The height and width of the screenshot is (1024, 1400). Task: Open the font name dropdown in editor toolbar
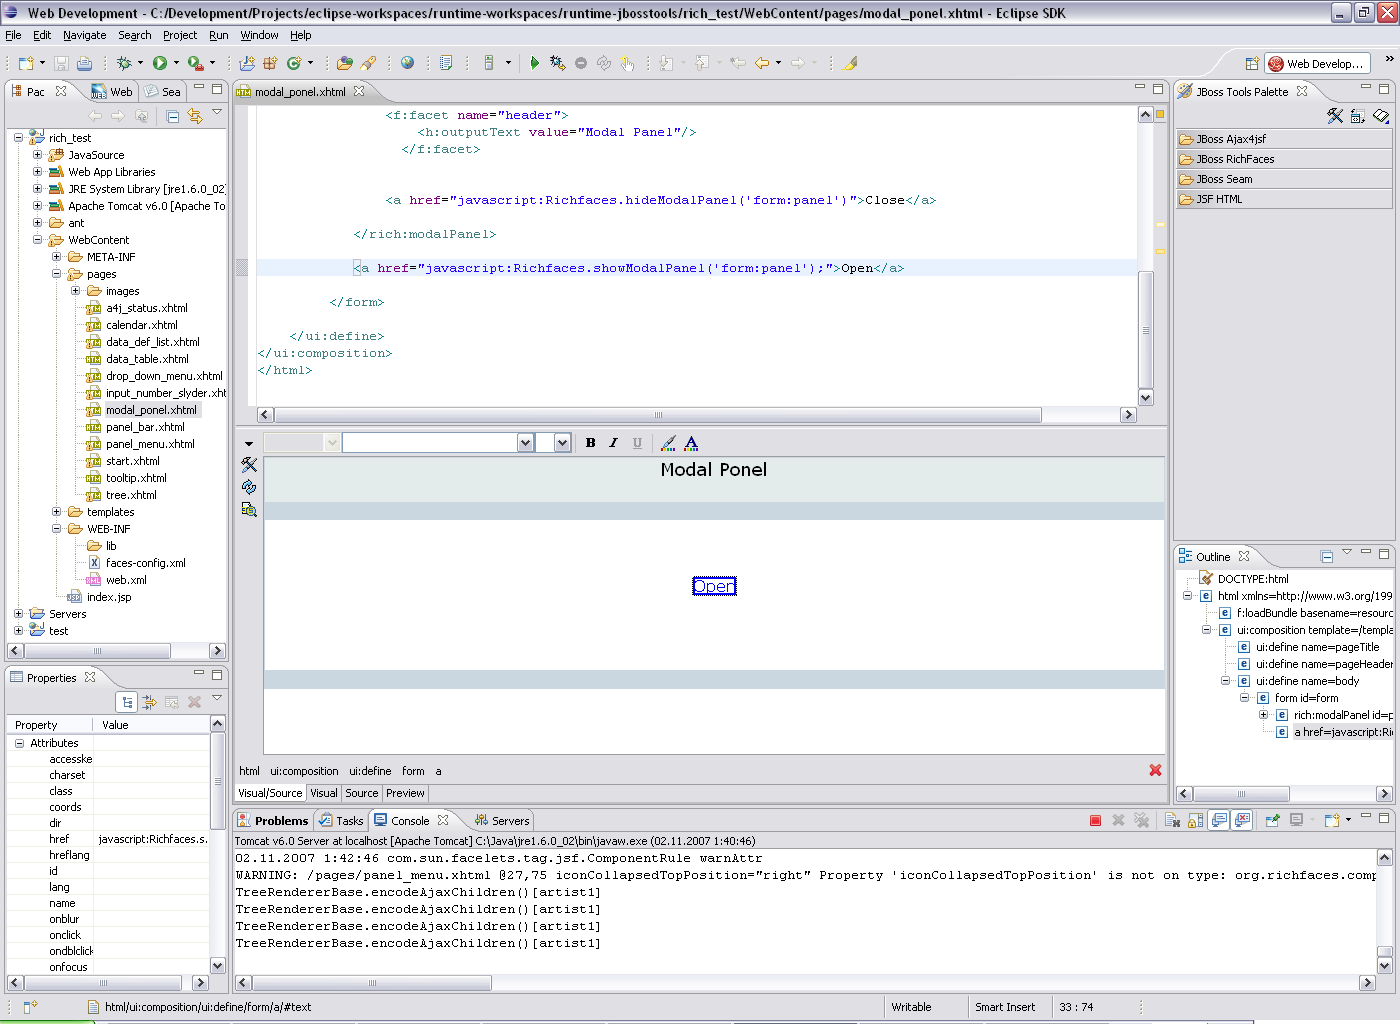pos(525,443)
